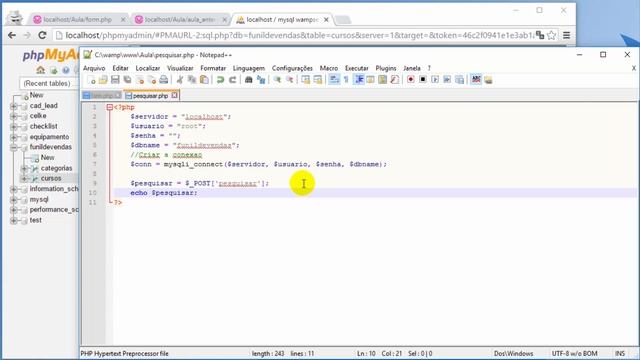Expand the checklist database node
Image resolution: width=640 pixels, height=360 pixels.
pyautogui.click(x=13, y=127)
